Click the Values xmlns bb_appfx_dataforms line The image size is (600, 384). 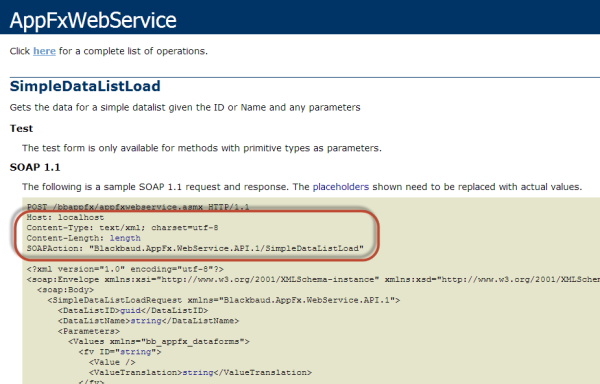[159, 342]
